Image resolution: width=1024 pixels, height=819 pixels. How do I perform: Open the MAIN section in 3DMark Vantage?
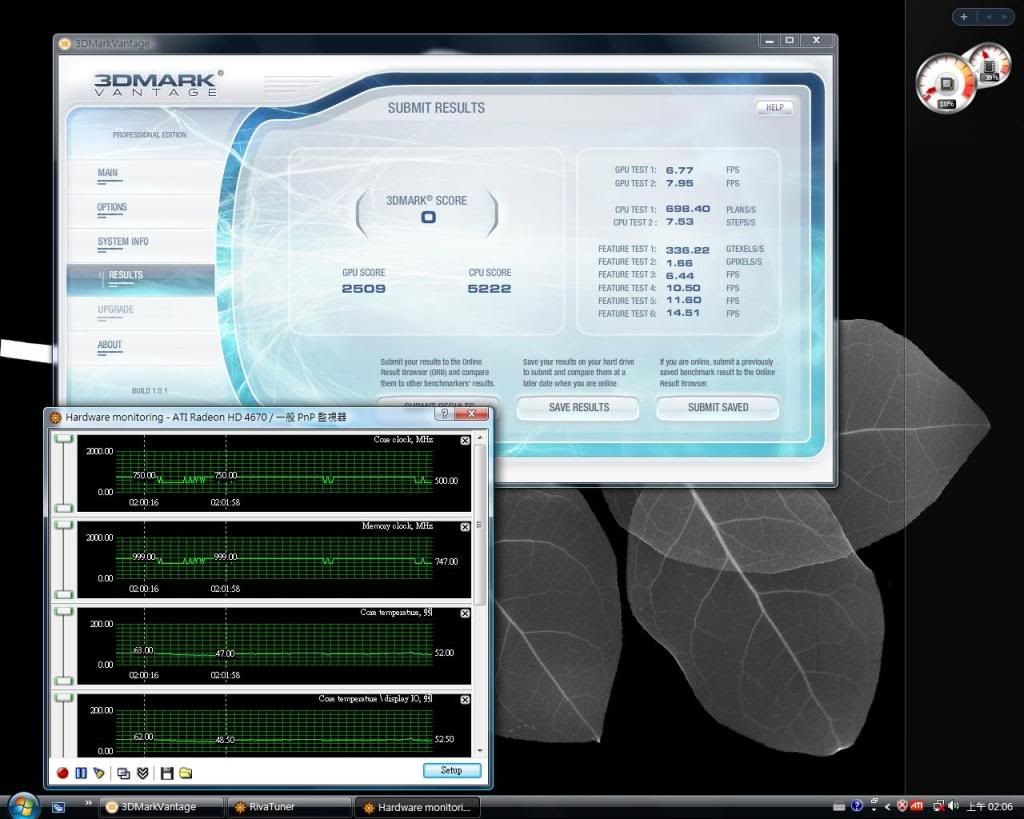pos(108,173)
